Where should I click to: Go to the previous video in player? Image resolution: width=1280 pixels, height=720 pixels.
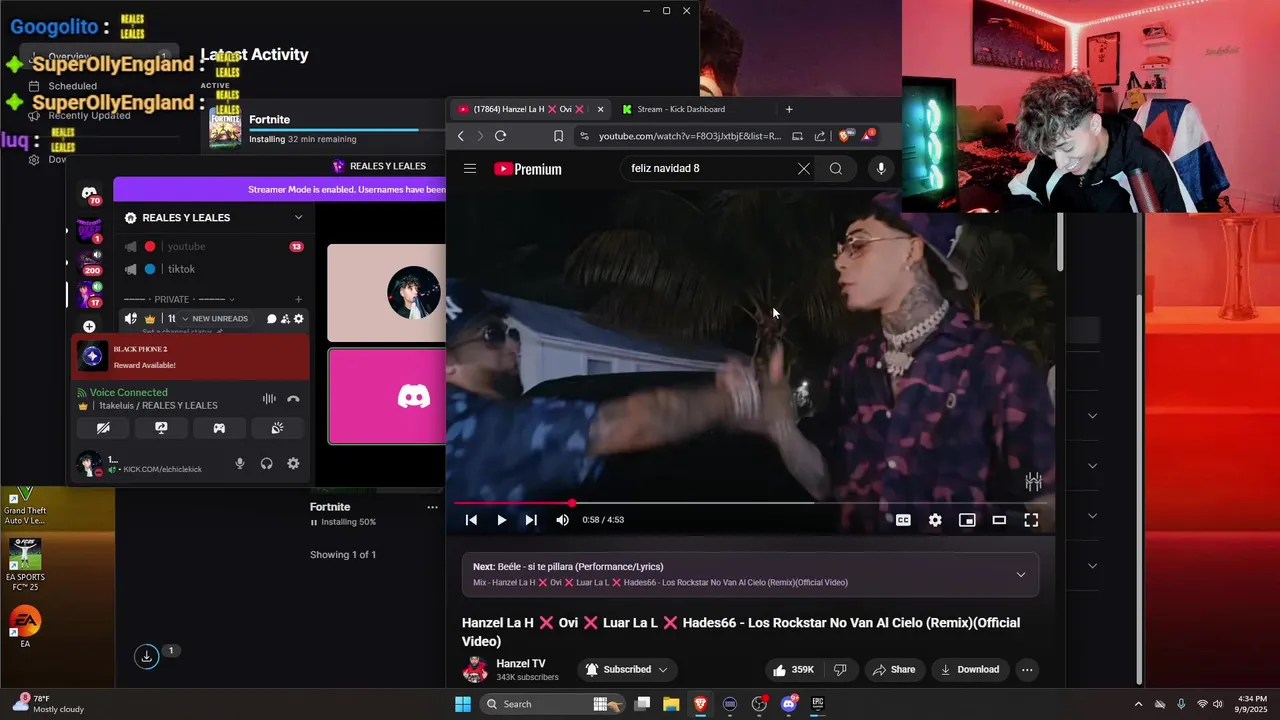point(471,520)
